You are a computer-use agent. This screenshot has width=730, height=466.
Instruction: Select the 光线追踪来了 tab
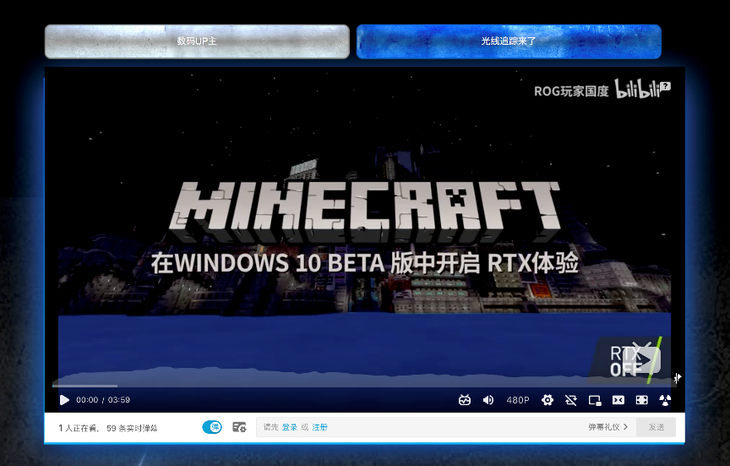[508, 41]
